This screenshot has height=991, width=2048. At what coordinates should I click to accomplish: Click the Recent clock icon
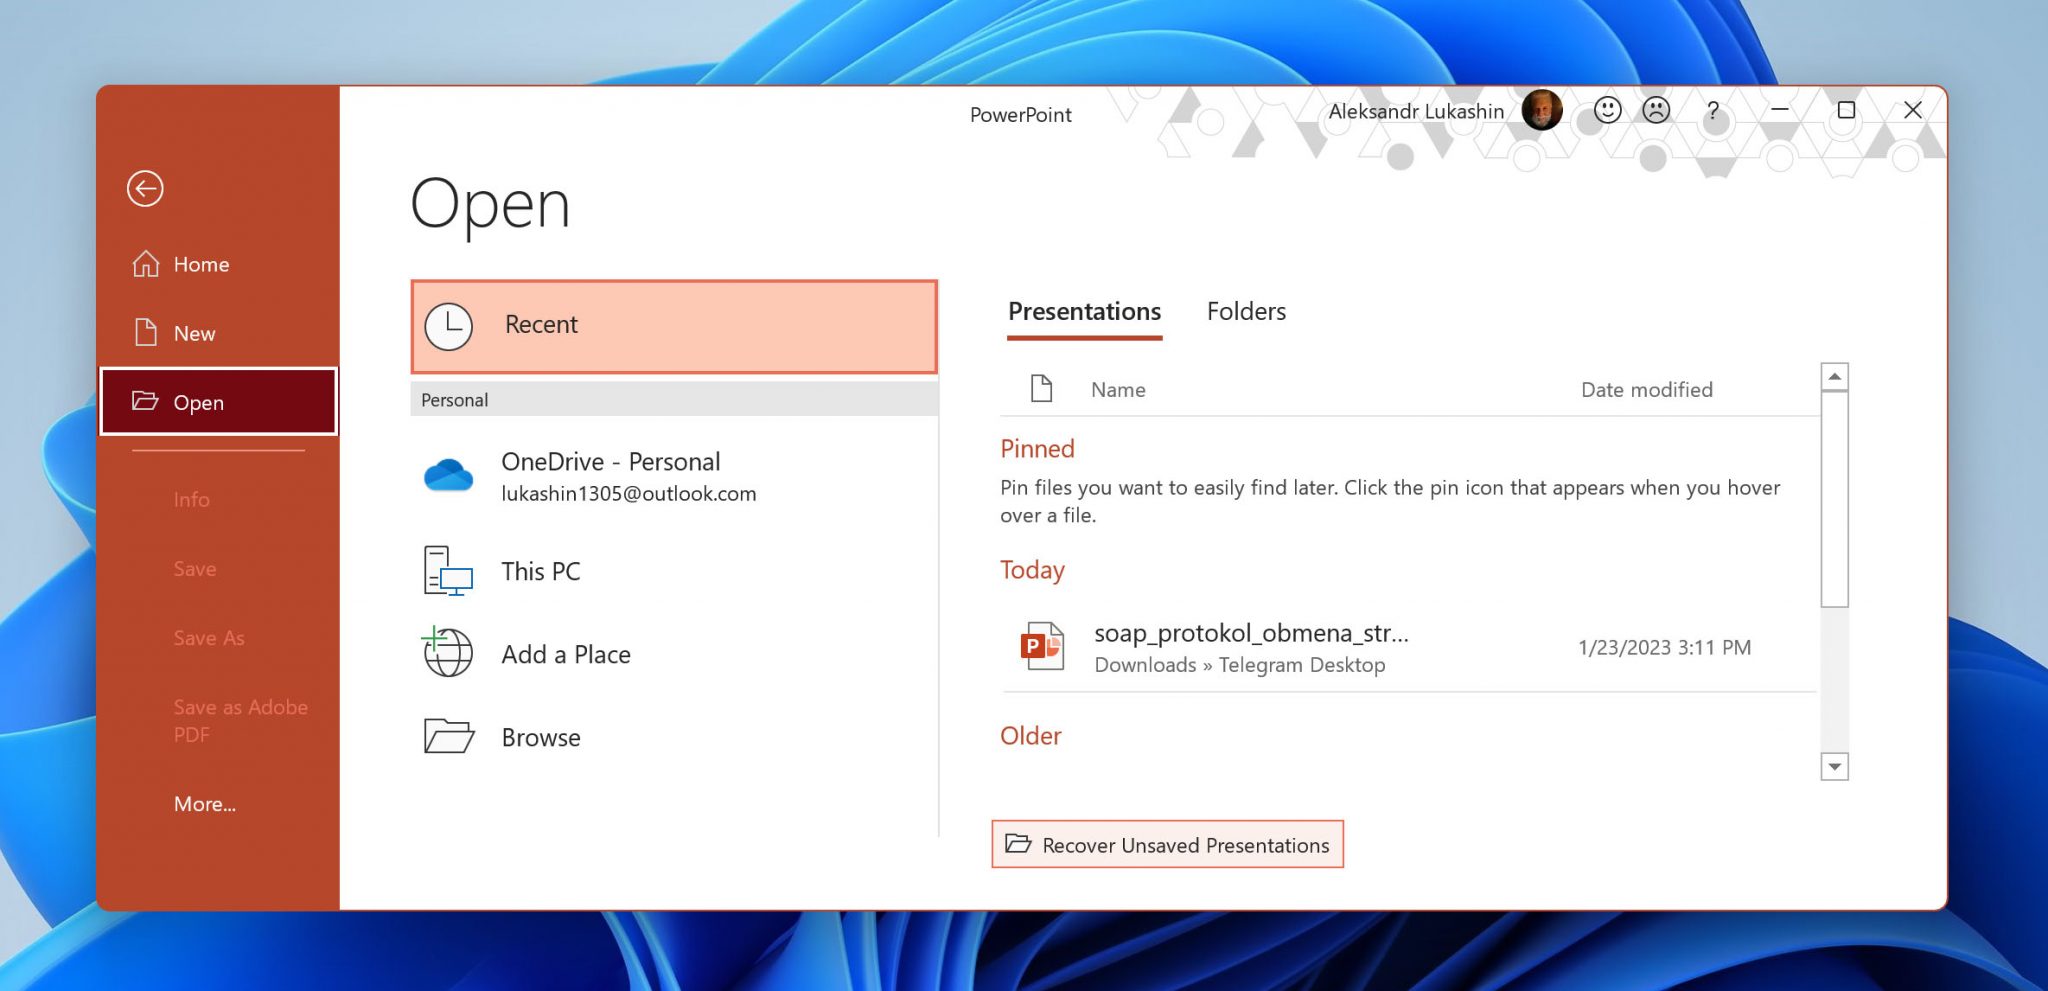tap(449, 325)
